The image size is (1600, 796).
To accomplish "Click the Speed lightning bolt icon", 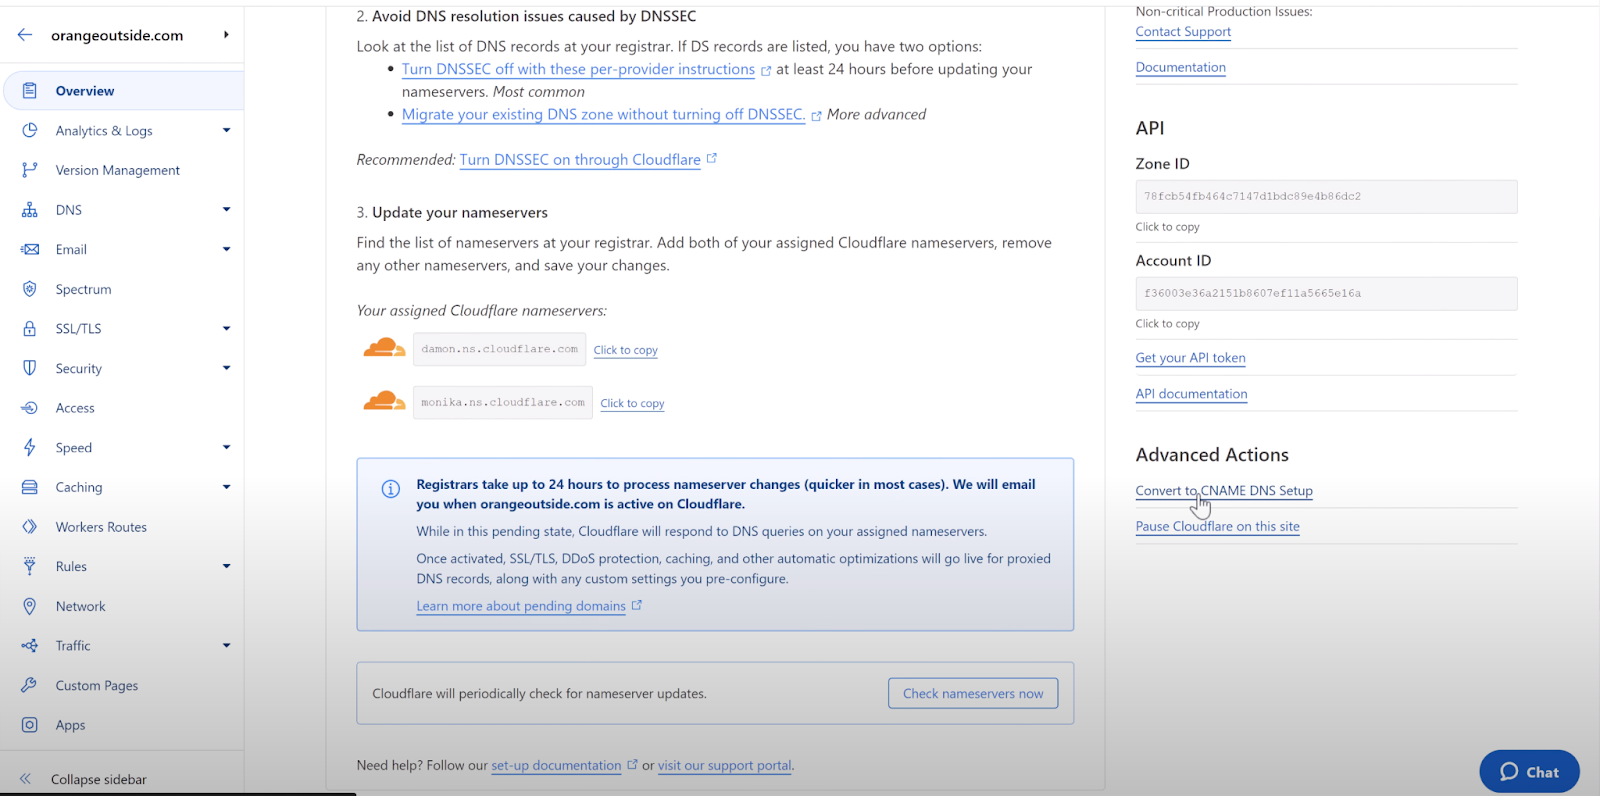I will [x=30, y=448].
